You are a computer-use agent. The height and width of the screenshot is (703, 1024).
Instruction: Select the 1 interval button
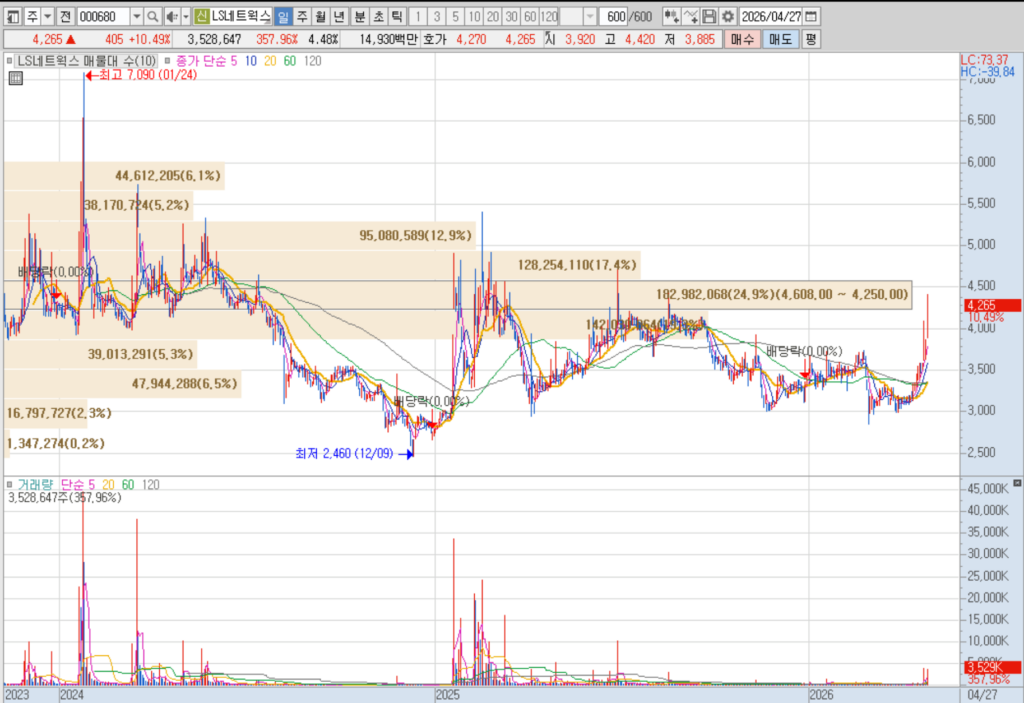pyautogui.click(x=418, y=16)
